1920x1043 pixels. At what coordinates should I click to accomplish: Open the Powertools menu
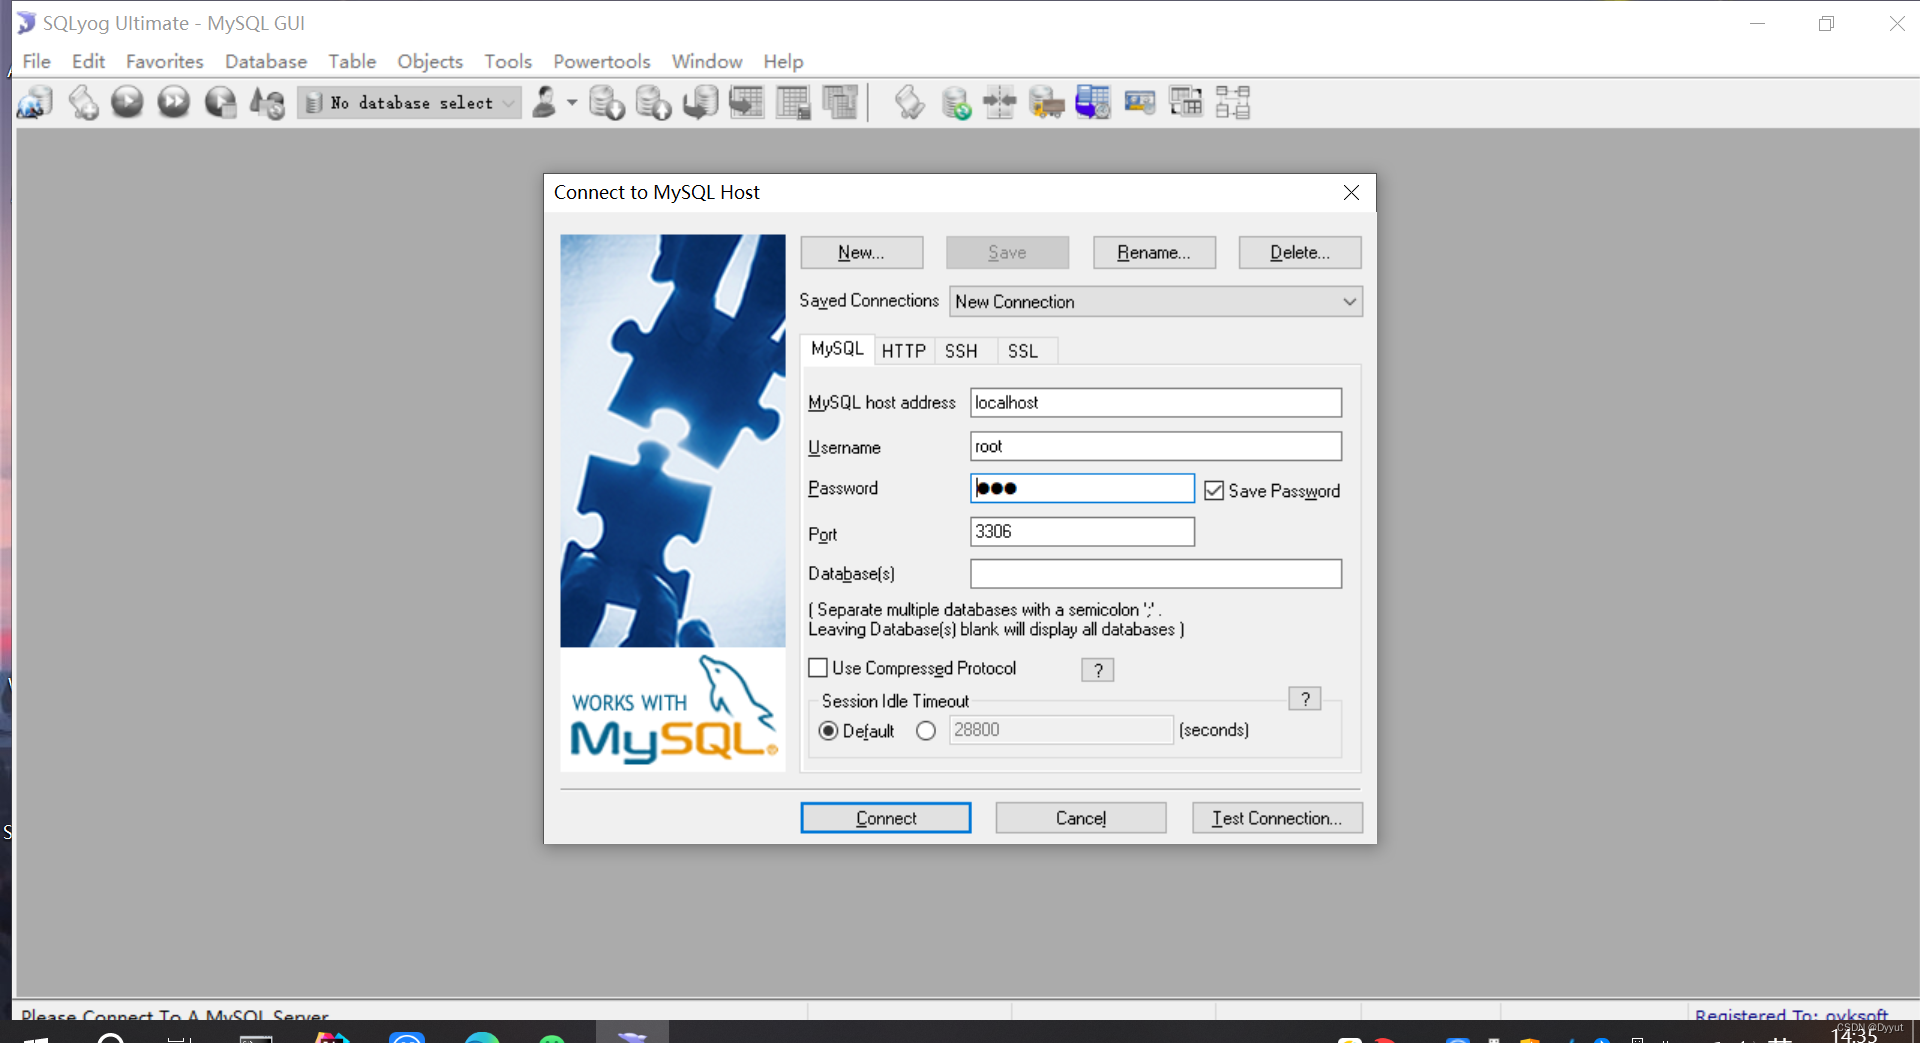coord(602,61)
